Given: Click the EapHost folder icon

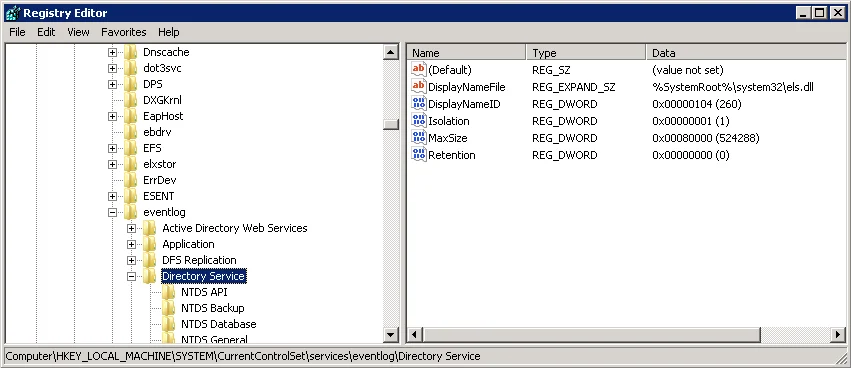Looking at the screenshot, I should coord(130,116).
